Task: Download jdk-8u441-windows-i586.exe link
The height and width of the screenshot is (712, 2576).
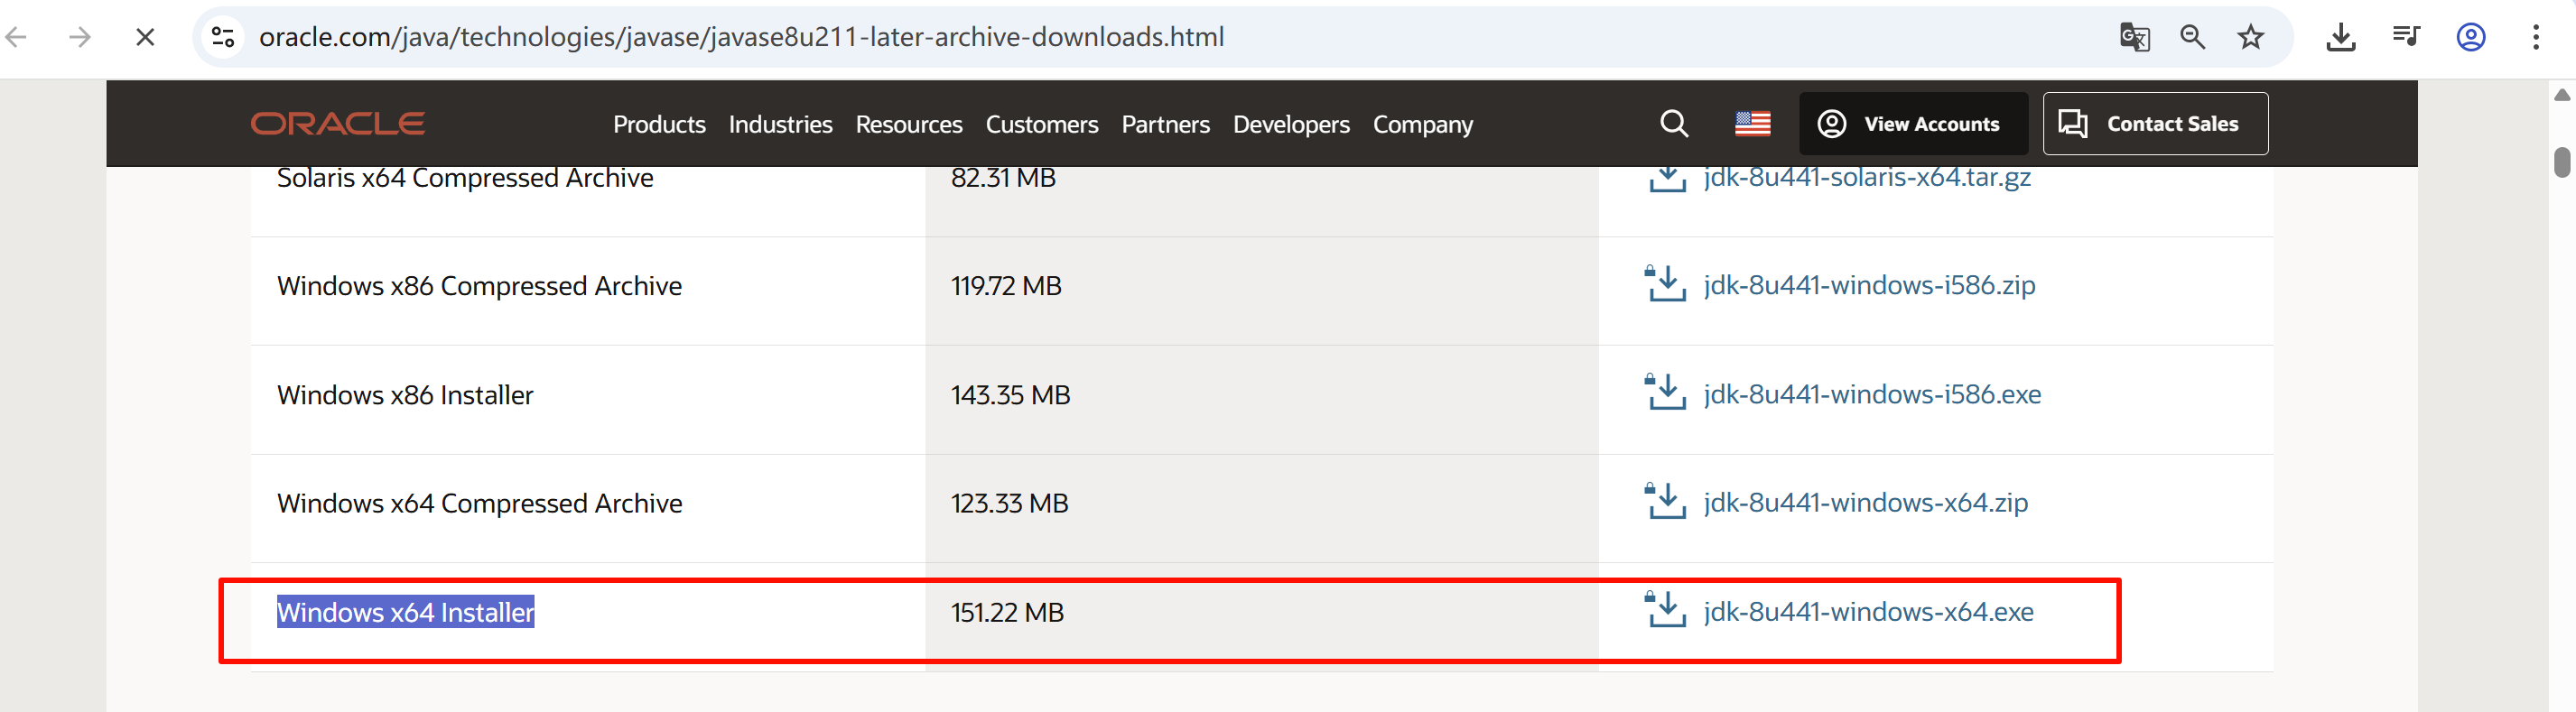Action: [x=1872, y=395]
